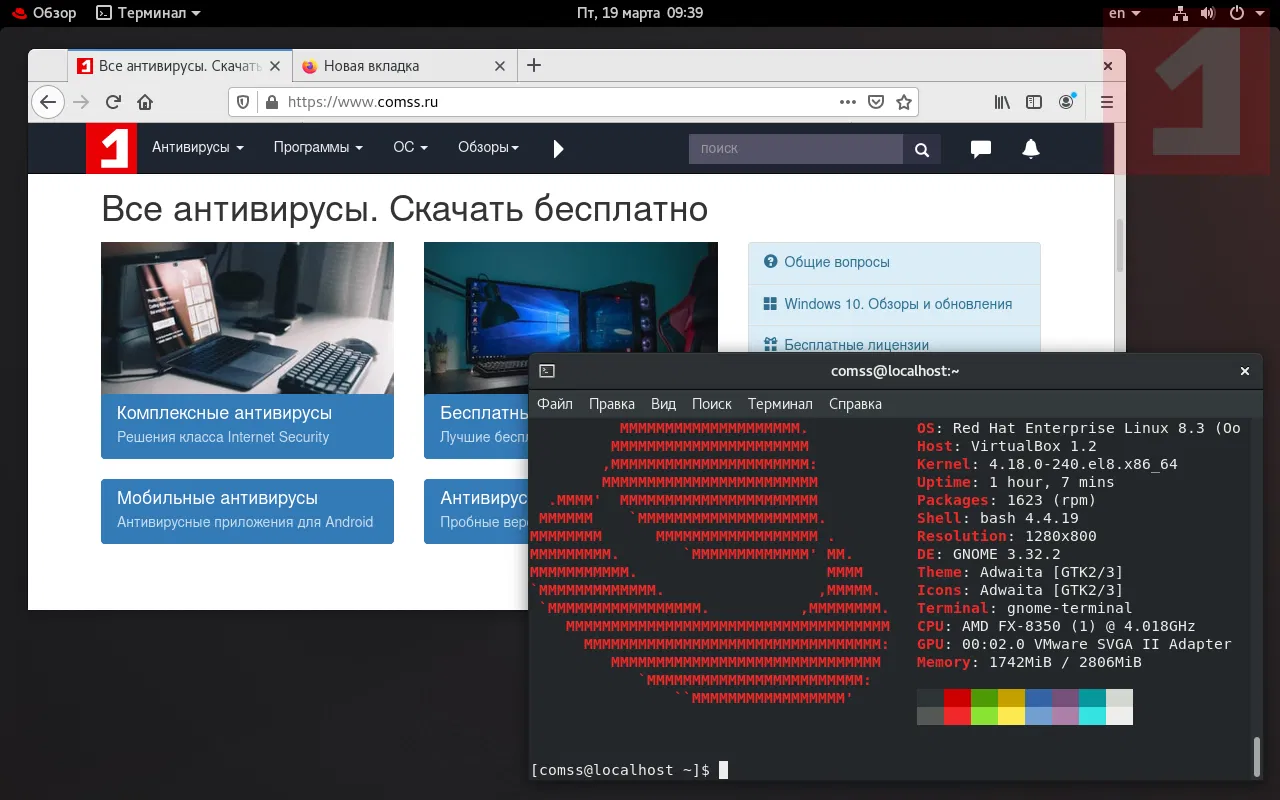The height and width of the screenshot is (800, 1280).
Task: Click the "Все антивирусы. Скачать бесплатно" heading
Action: pos(405,209)
